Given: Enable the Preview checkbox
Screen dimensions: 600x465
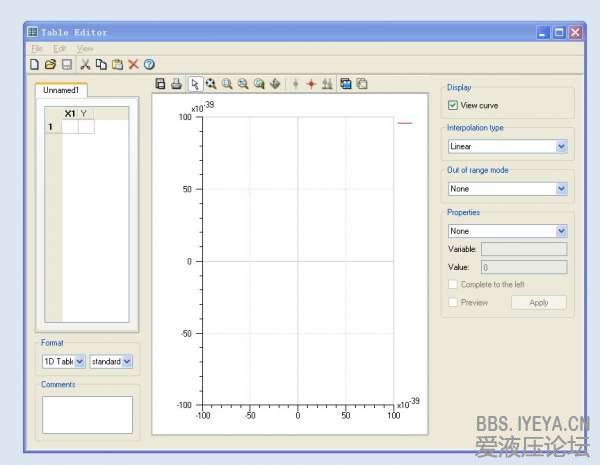Looking at the screenshot, I should pyautogui.click(x=453, y=302).
